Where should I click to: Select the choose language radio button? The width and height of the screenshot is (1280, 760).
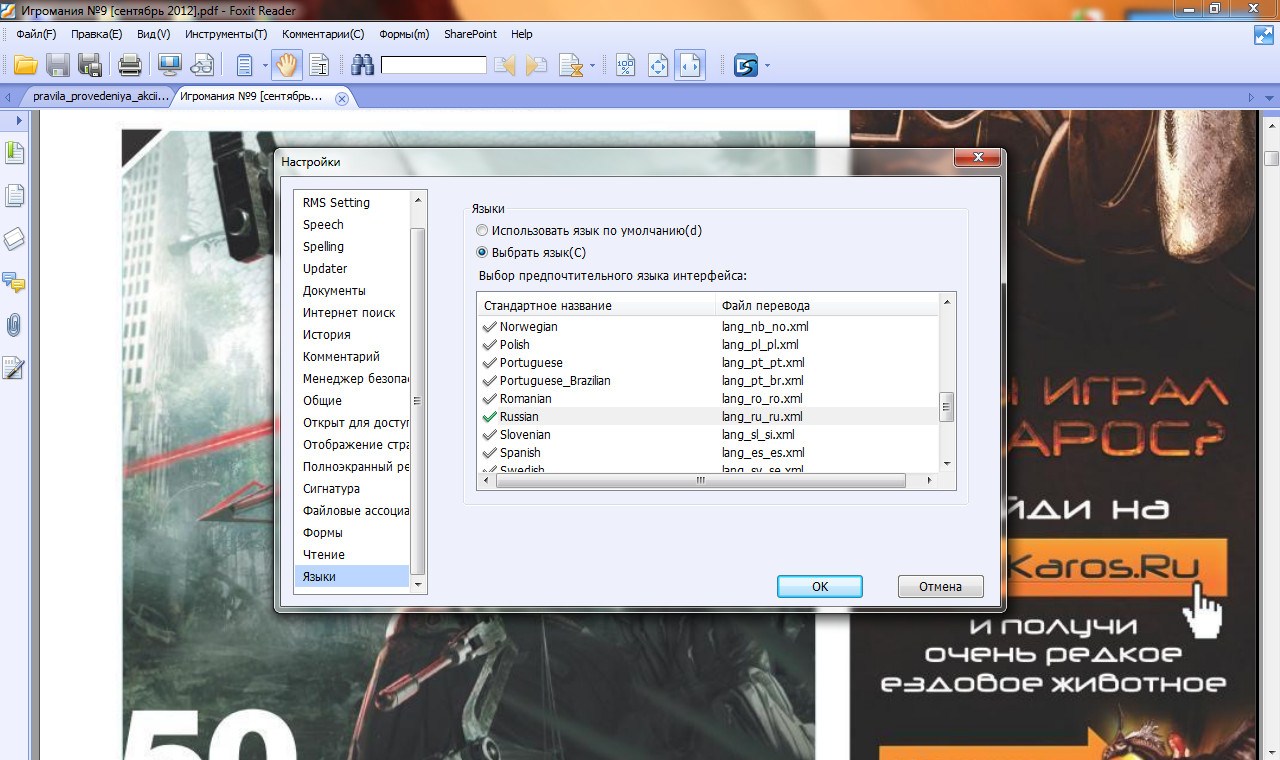[482, 253]
